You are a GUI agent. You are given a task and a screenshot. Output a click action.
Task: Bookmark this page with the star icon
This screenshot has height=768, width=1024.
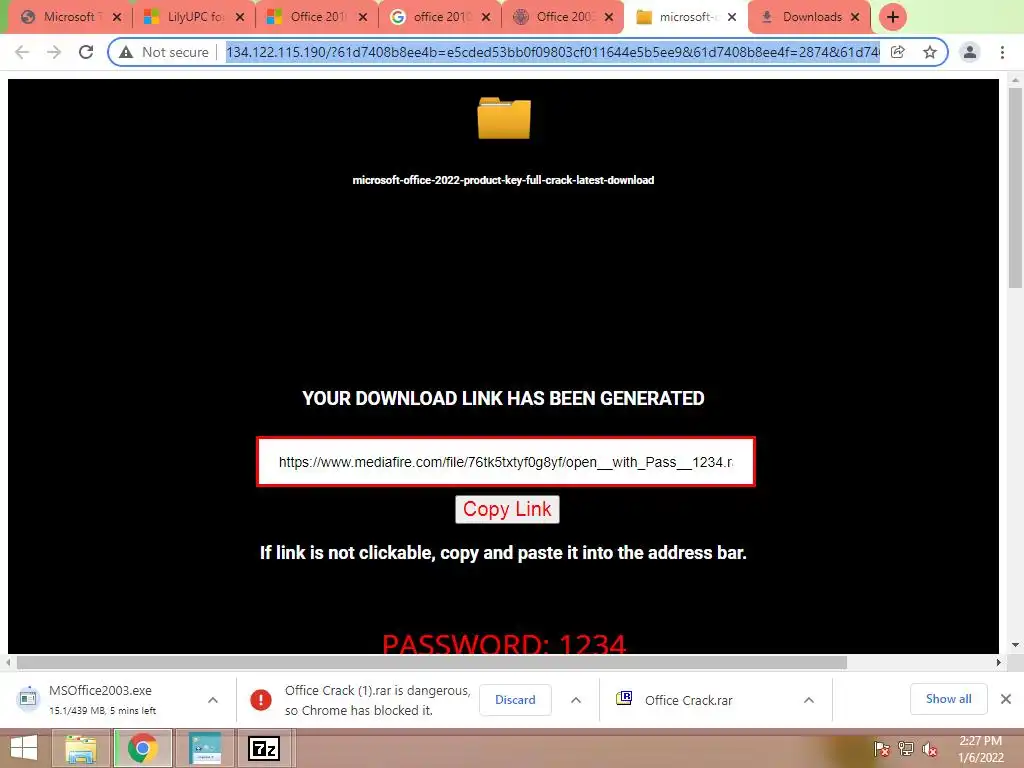(x=930, y=52)
